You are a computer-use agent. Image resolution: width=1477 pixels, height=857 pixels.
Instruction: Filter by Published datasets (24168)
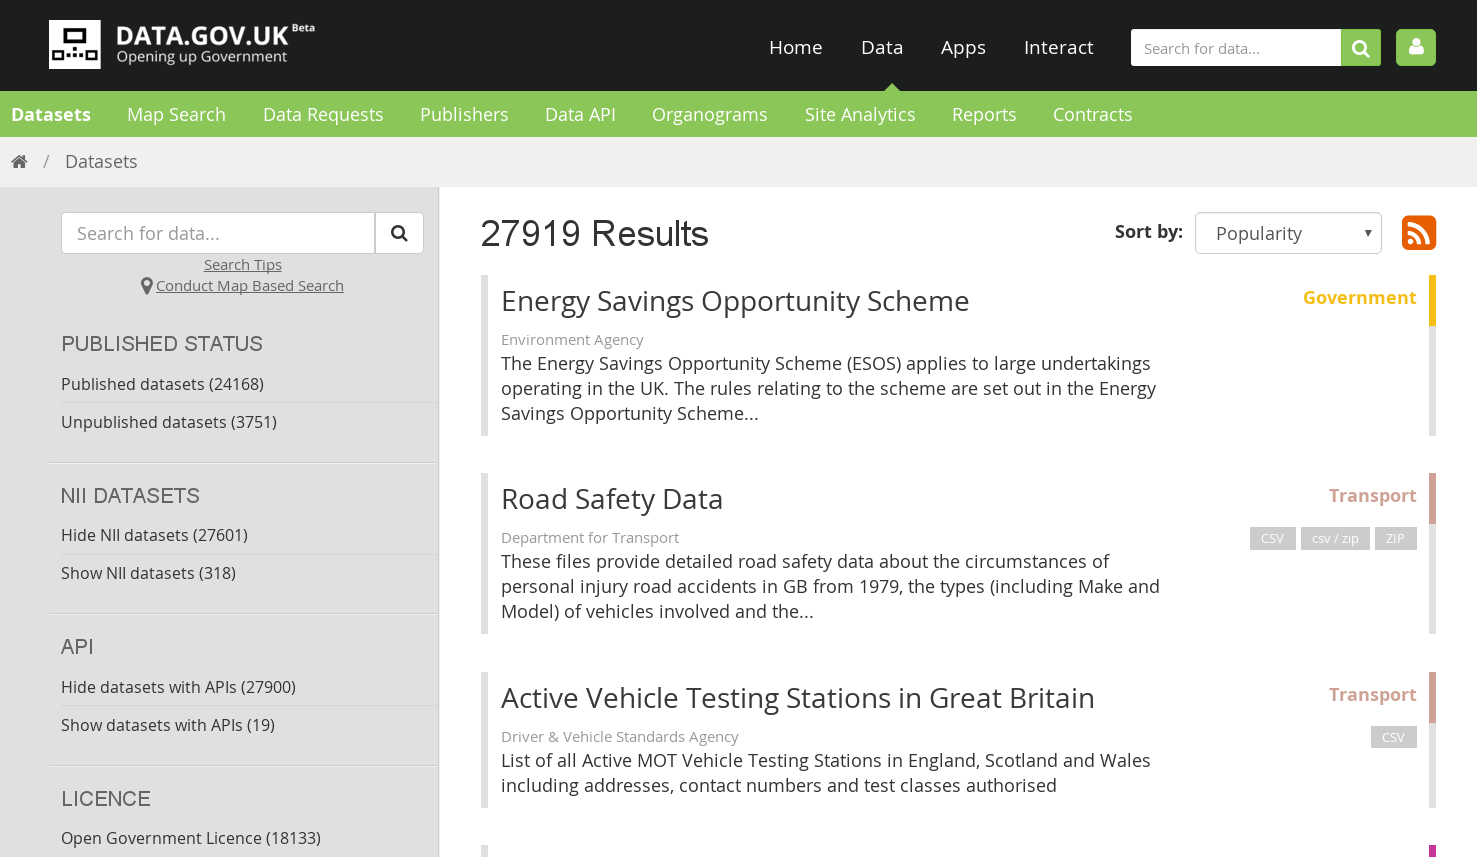[162, 384]
